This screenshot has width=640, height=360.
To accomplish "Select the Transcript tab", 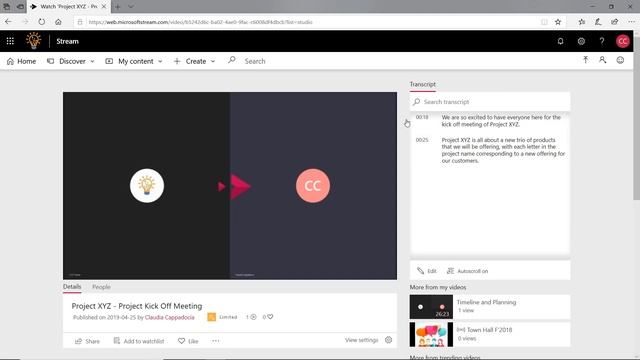I will [x=422, y=84].
